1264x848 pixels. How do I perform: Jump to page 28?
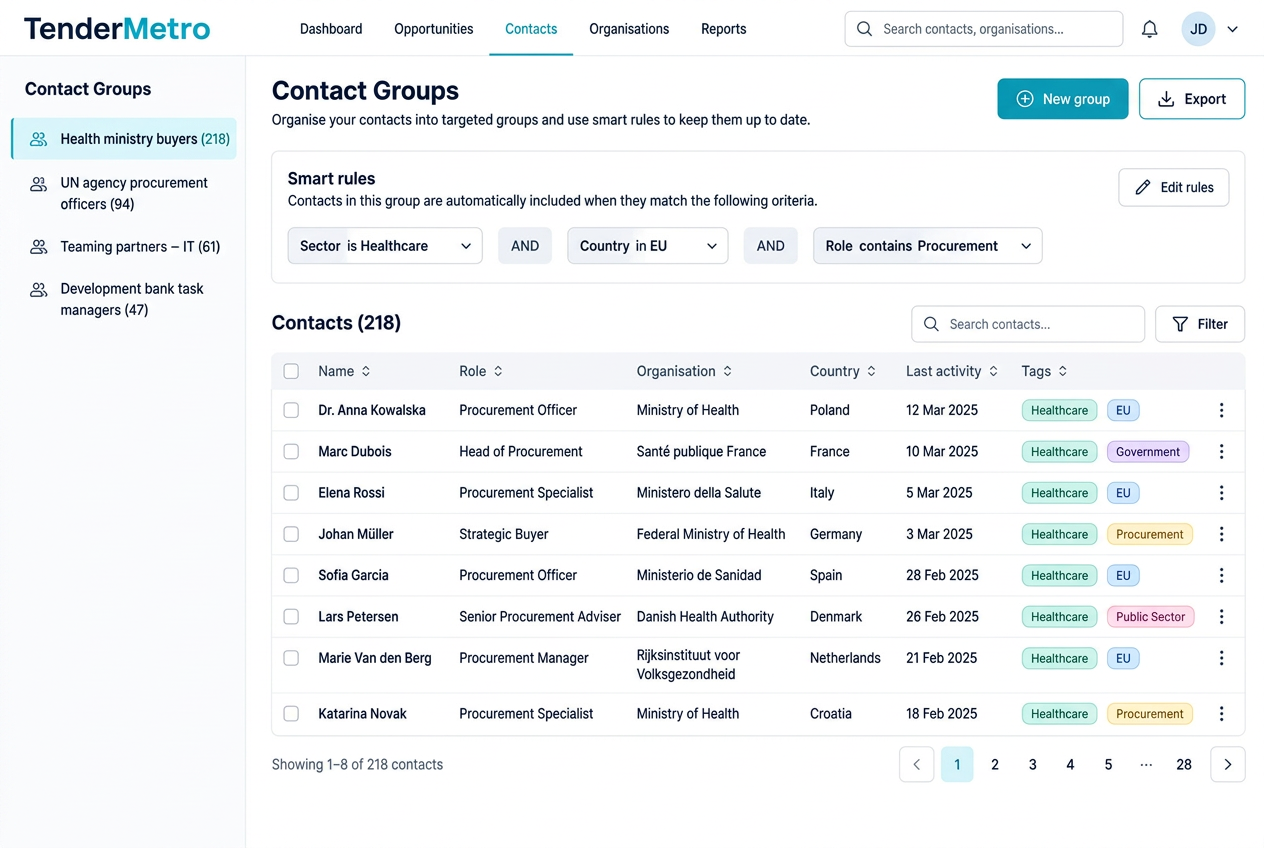click(x=1184, y=764)
